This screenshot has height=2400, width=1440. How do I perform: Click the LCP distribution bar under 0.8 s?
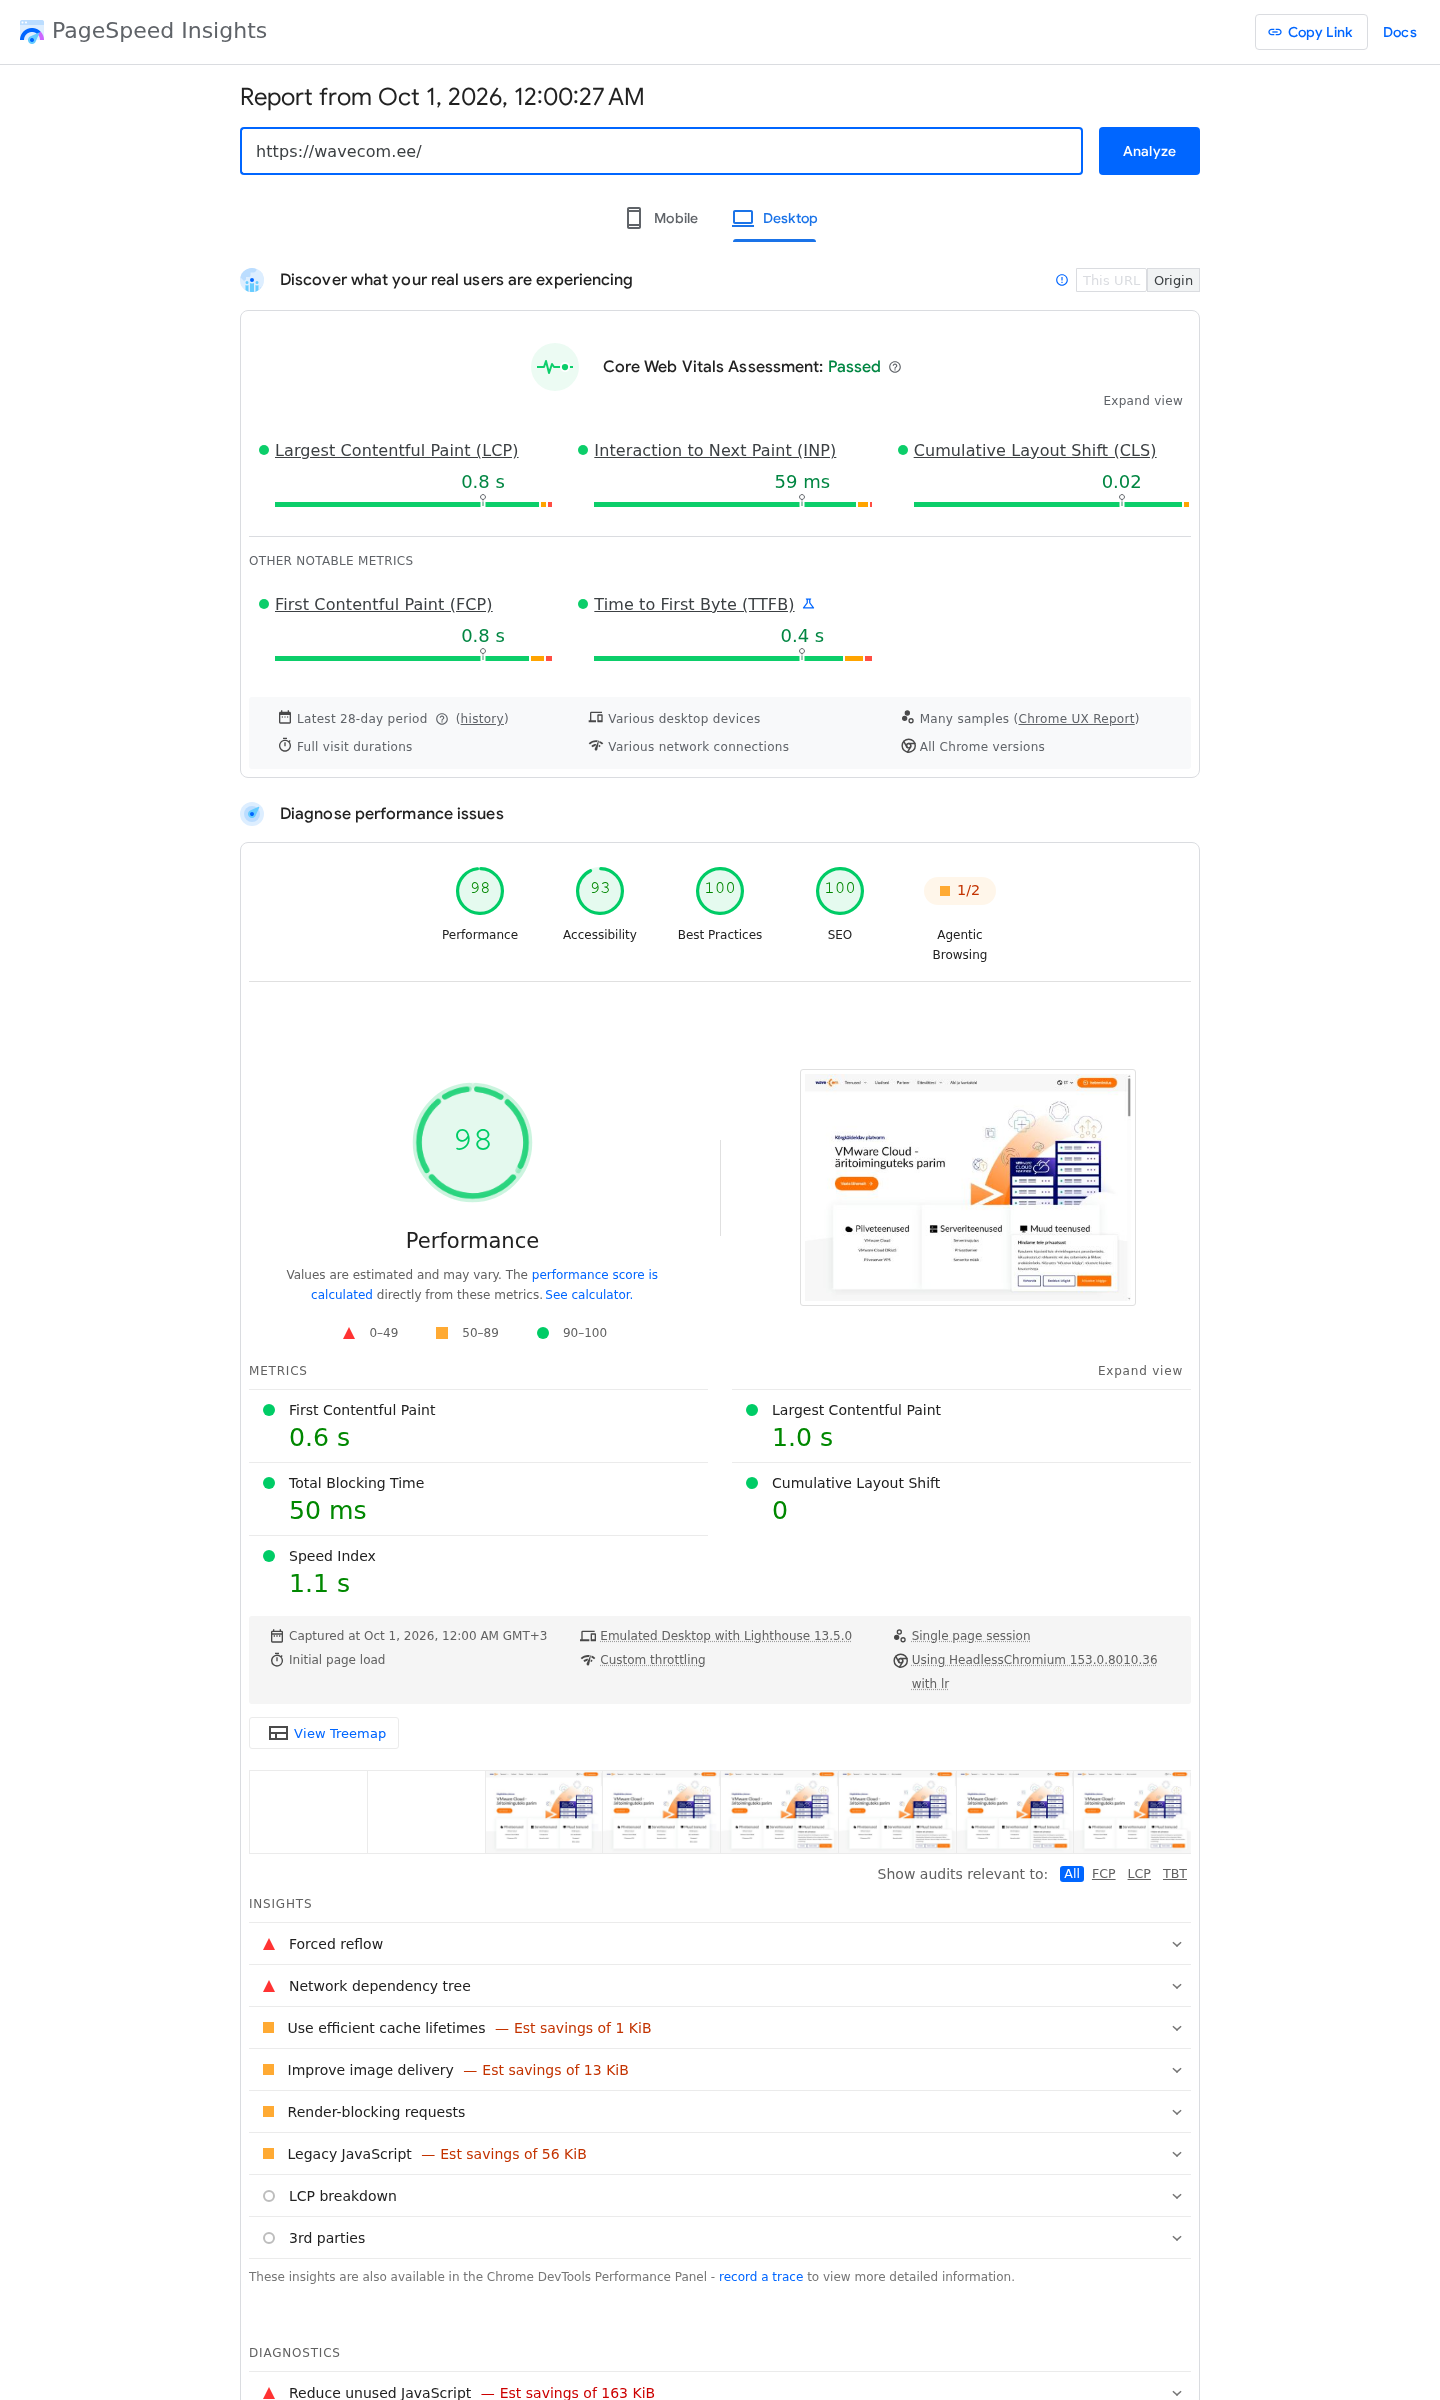[413, 504]
